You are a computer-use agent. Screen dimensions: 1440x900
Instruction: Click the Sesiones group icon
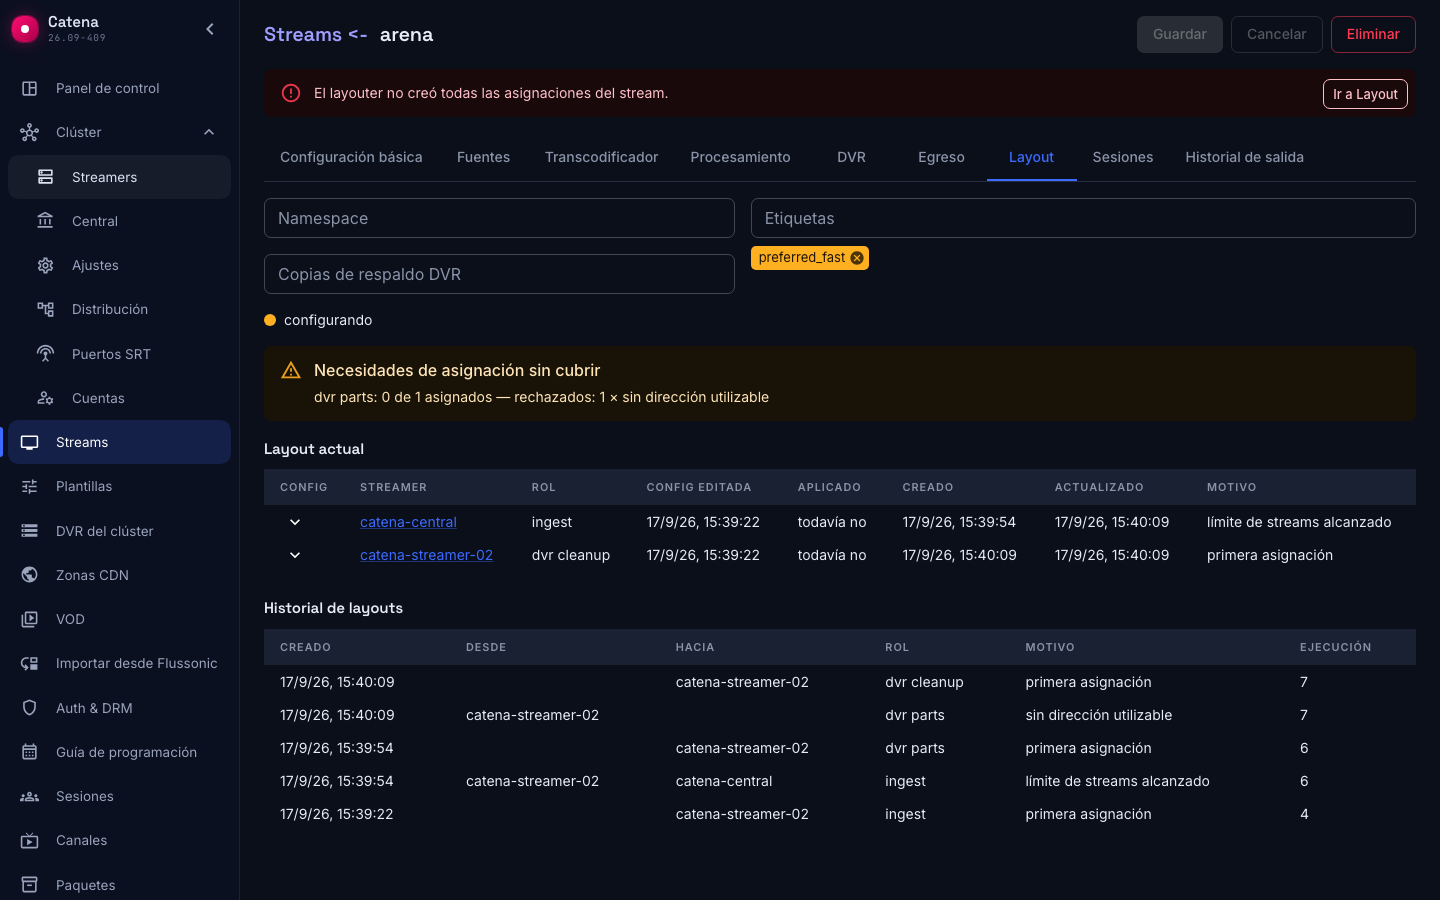point(30,796)
